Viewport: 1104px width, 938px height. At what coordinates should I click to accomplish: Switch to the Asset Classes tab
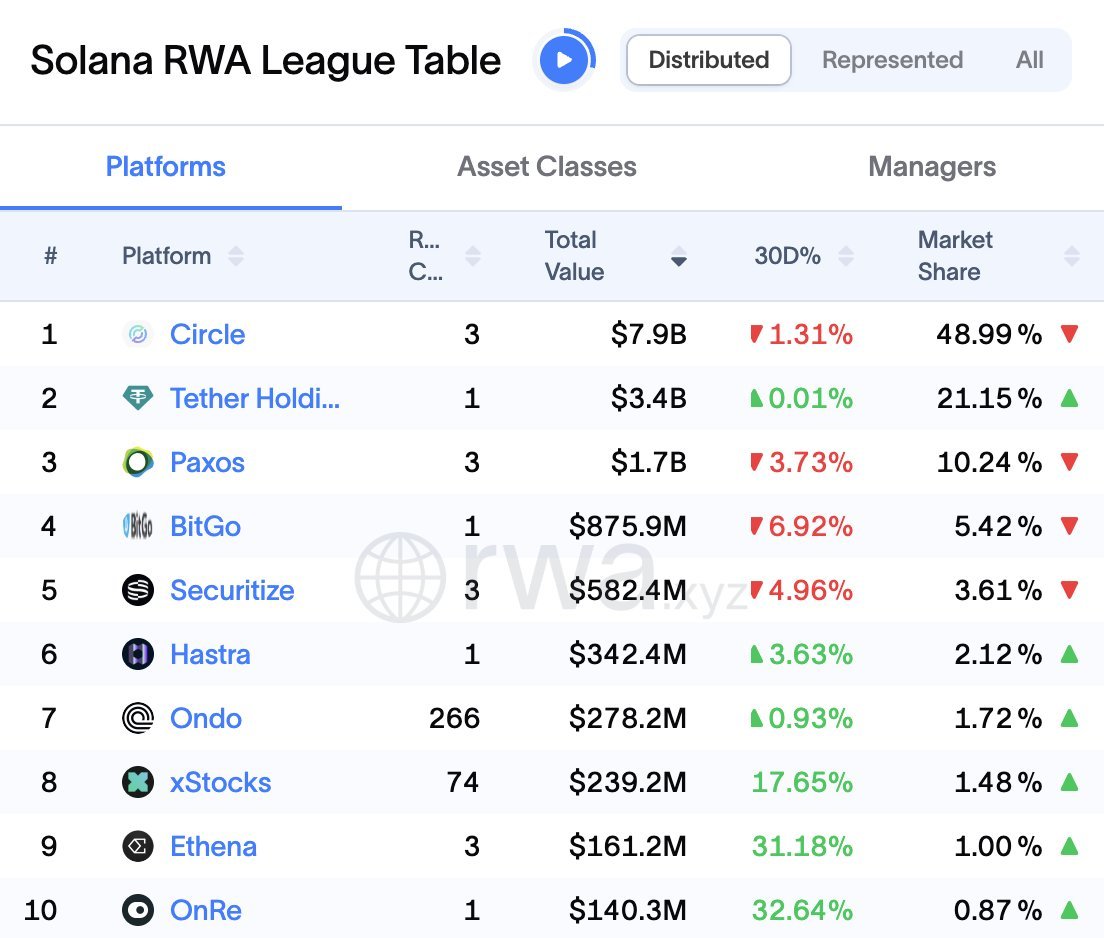tap(547, 167)
